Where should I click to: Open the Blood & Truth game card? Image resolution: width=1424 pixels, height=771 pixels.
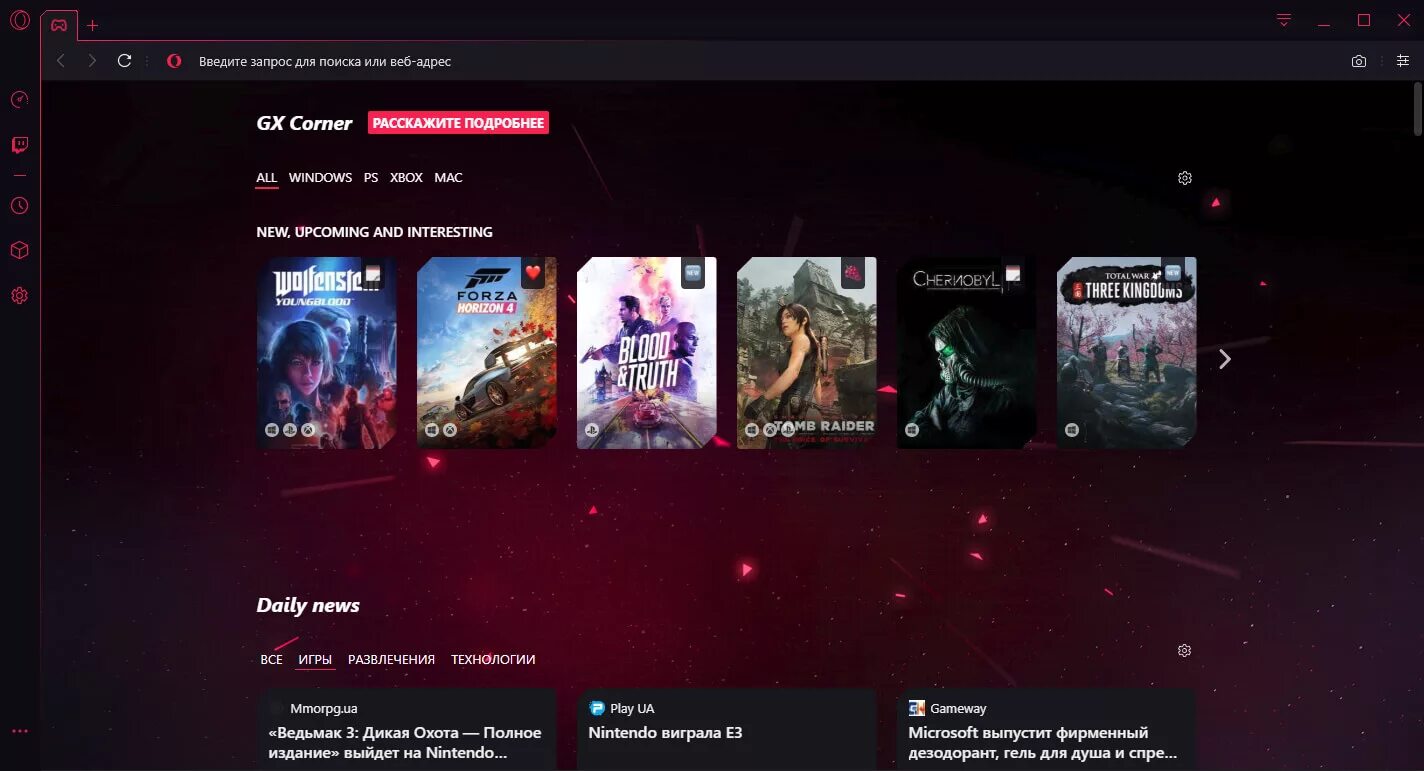(x=647, y=353)
